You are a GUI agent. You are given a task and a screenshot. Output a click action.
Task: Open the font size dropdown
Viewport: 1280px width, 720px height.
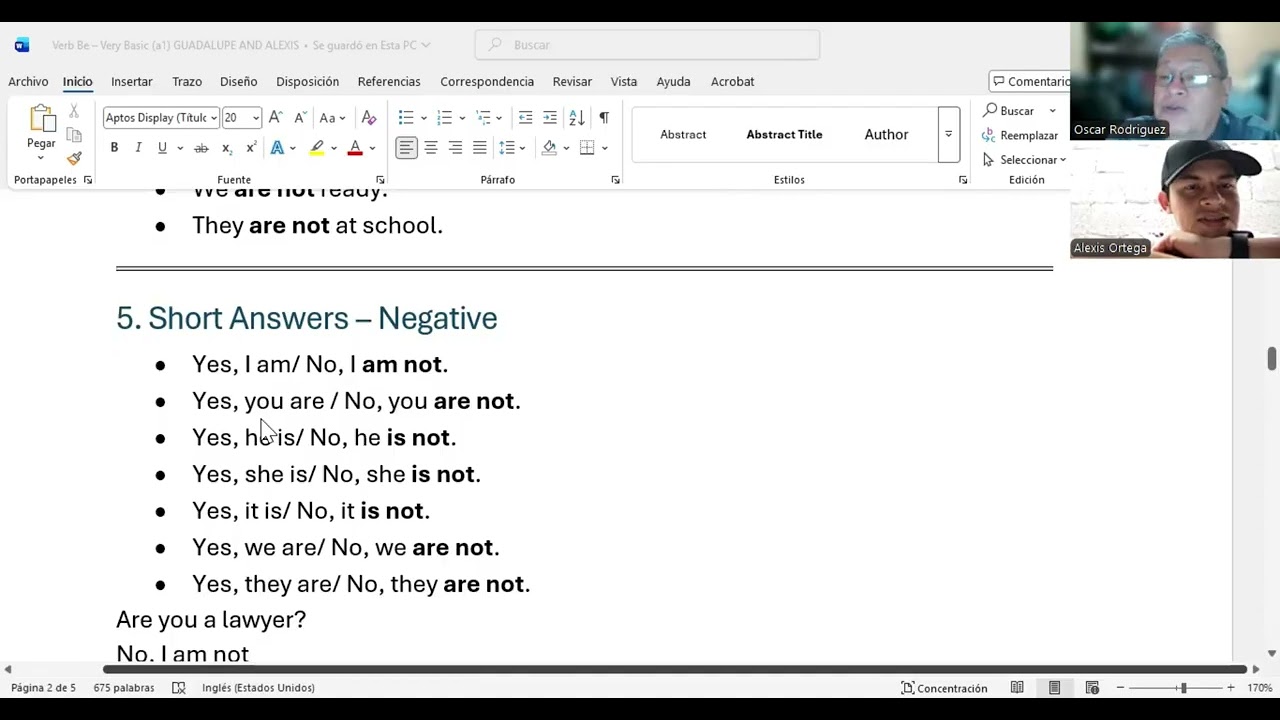click(256, 118)
